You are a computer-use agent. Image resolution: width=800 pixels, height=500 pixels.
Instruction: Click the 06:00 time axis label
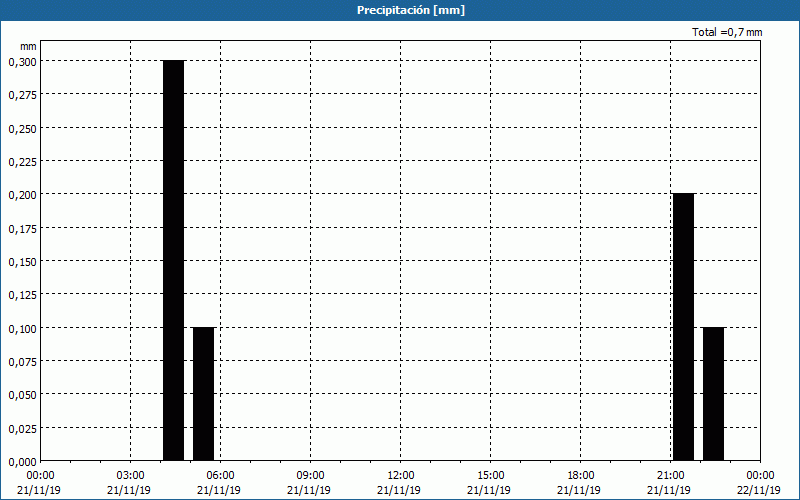(220, 476)
